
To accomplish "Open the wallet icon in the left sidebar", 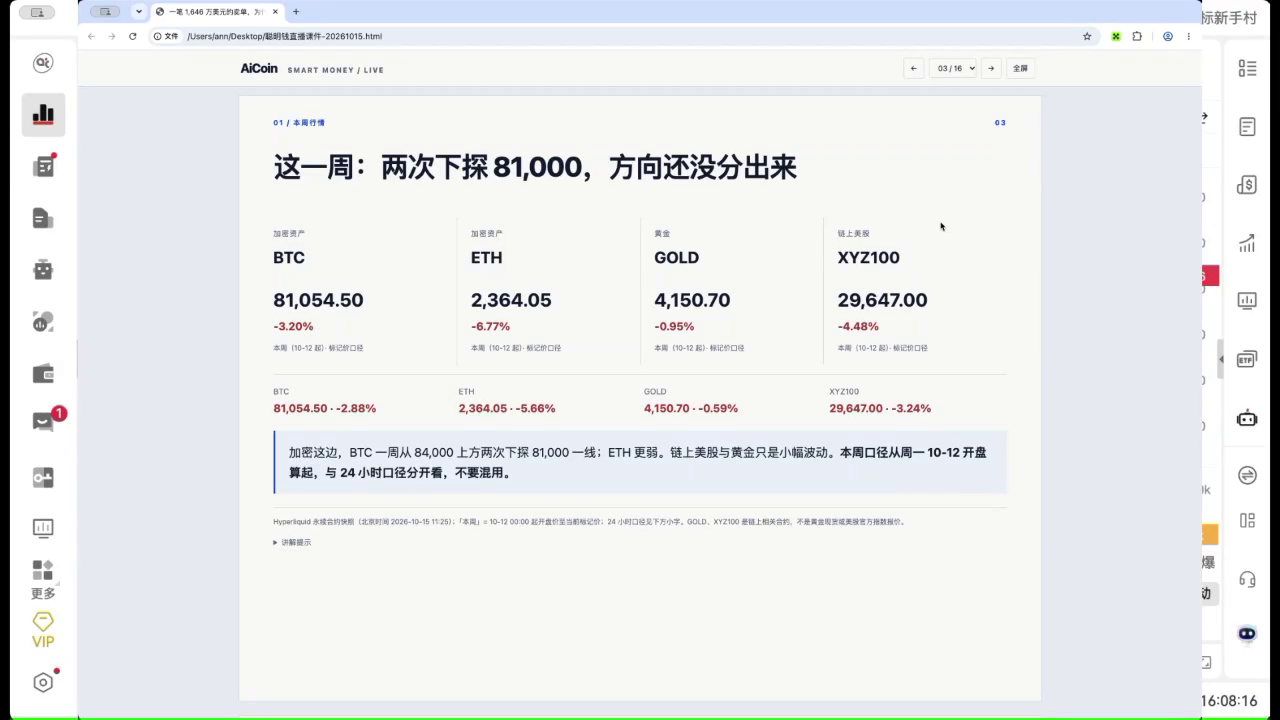I will [43, 374].
